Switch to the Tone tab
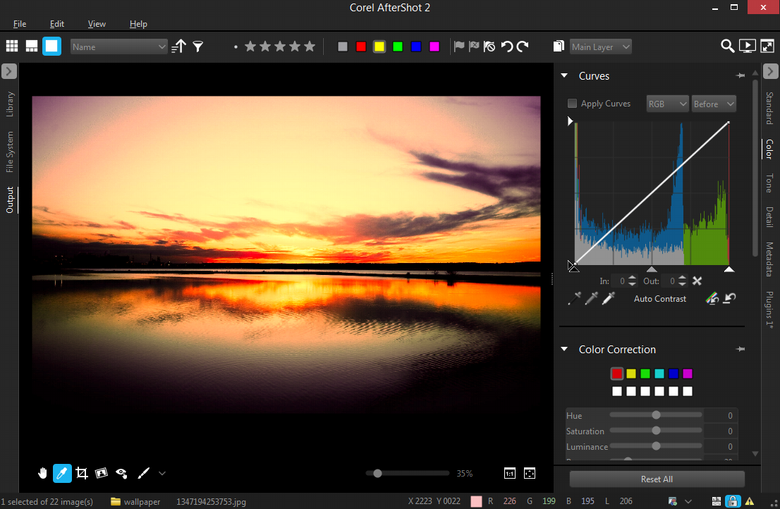 [768, 183]
